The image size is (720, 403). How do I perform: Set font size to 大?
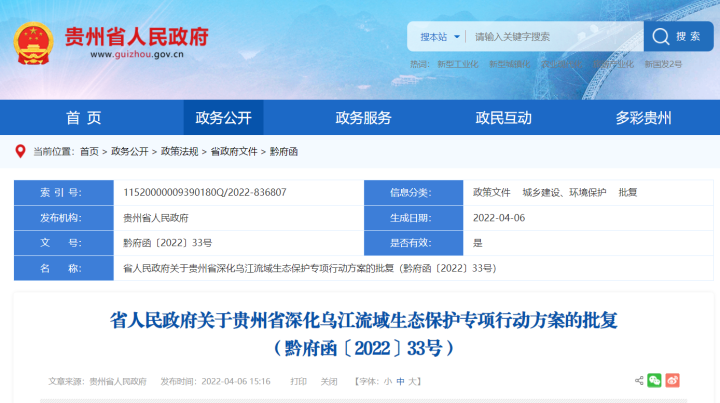click(414, 381)
